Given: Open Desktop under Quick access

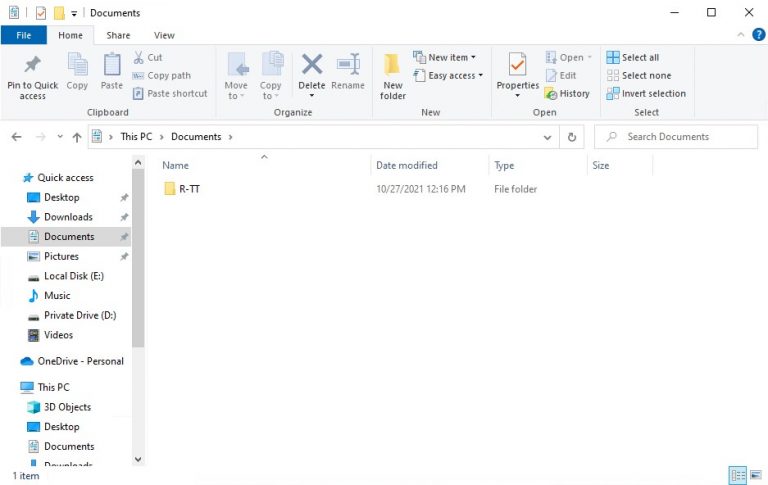Looking at the screenshot, I should tap(62, 197).
